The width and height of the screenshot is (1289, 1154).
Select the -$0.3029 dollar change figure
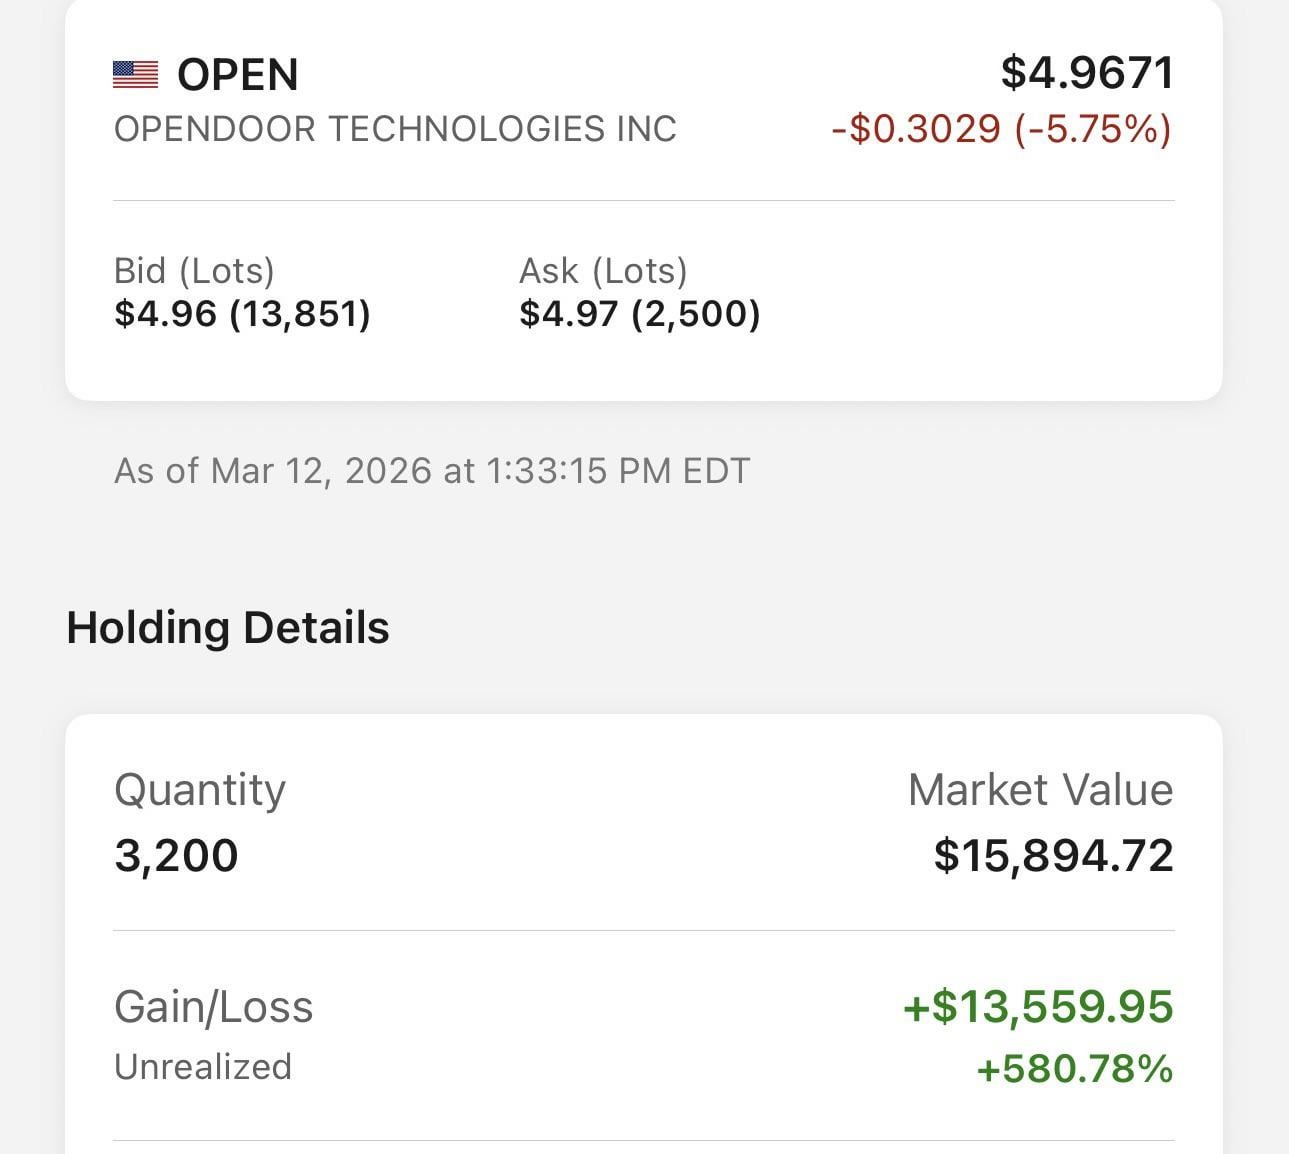tap(916, 129)
